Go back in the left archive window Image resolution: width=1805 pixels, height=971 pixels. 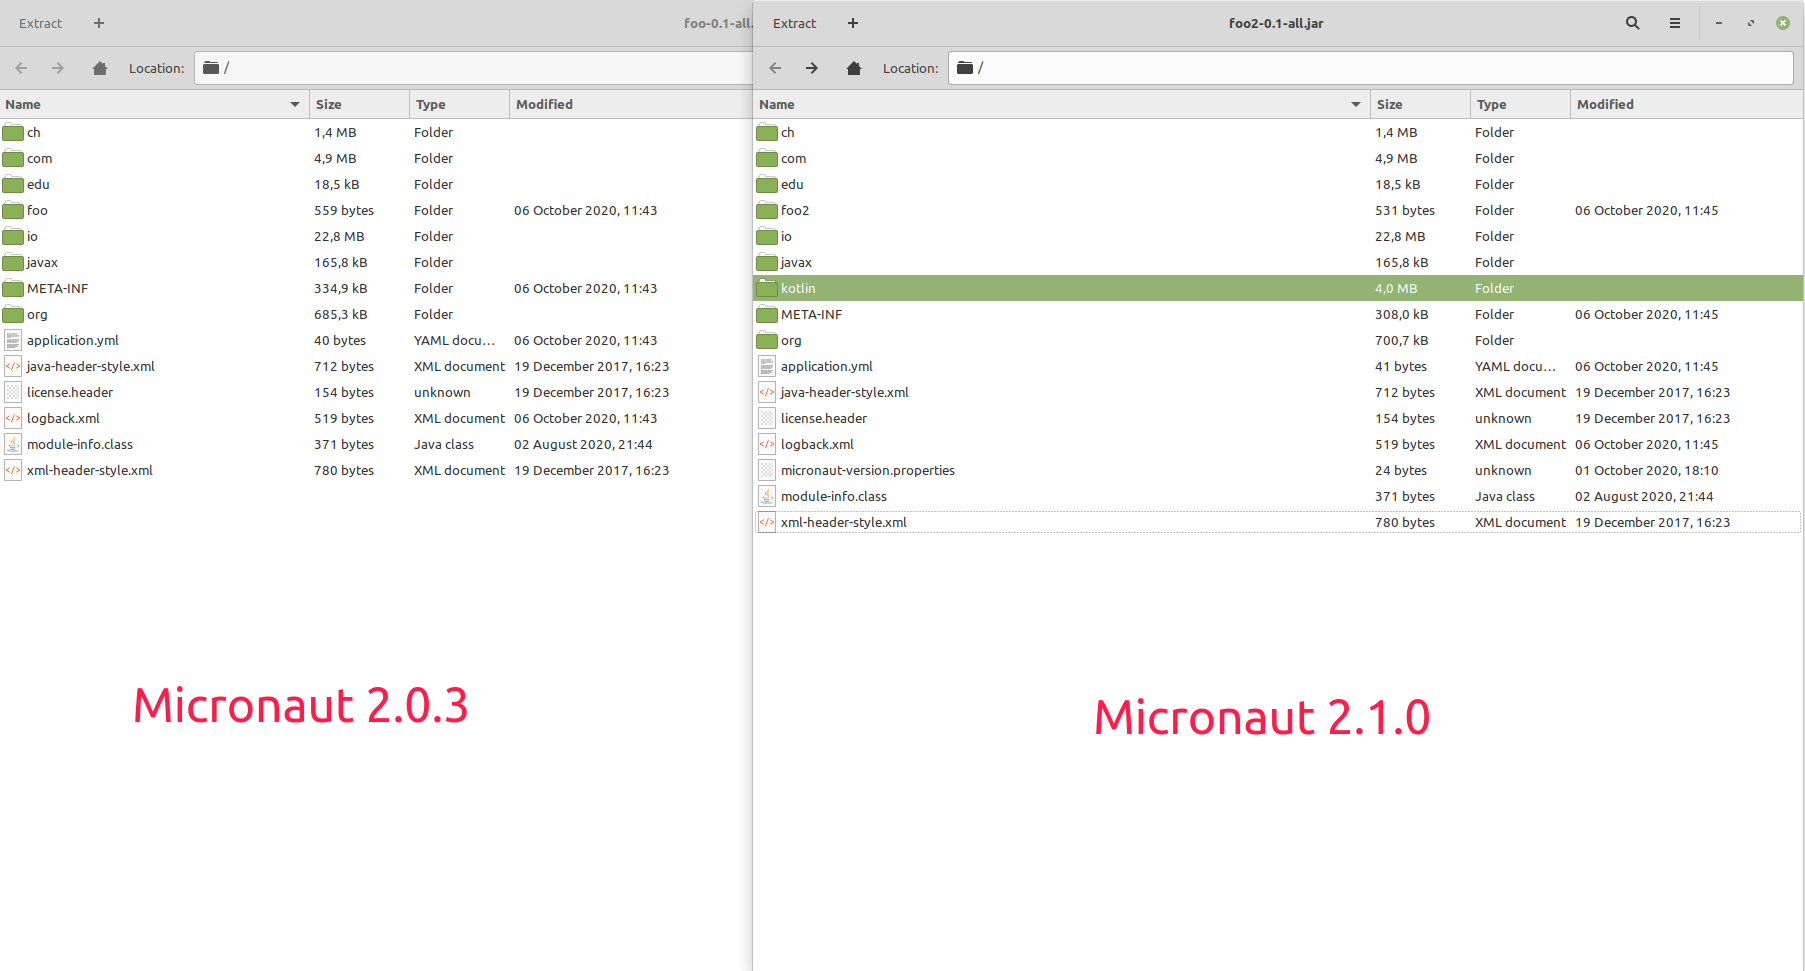[21, 68]
